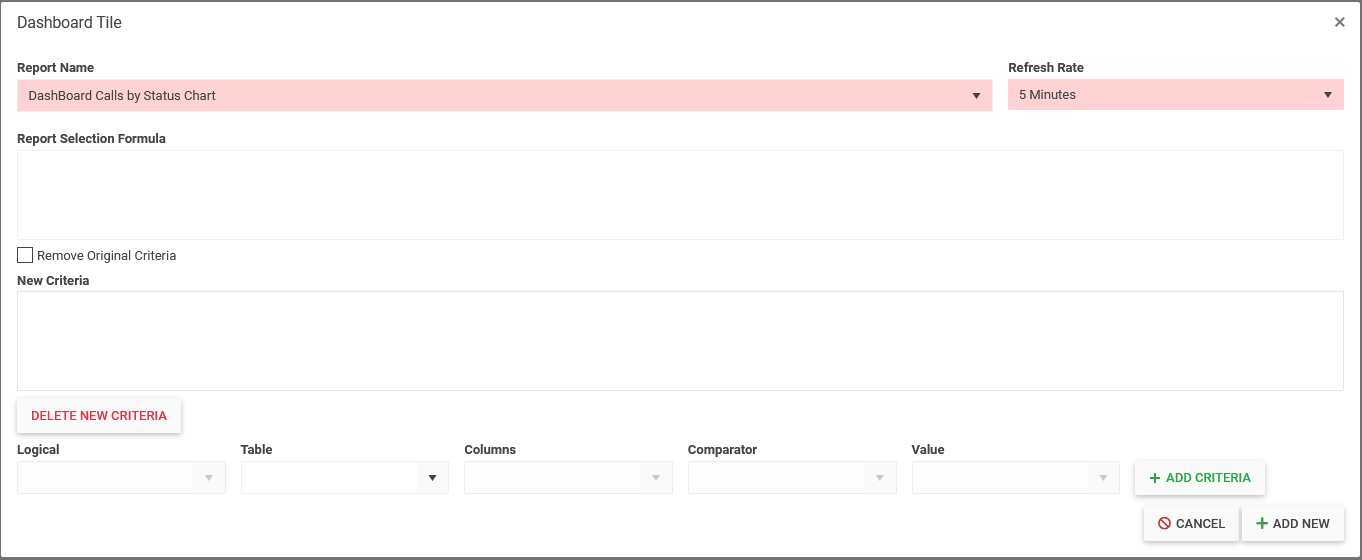Screen dimensions: 1362x560
Task: Close the Dashboard Tile dialog
Action: [1339, 22]
